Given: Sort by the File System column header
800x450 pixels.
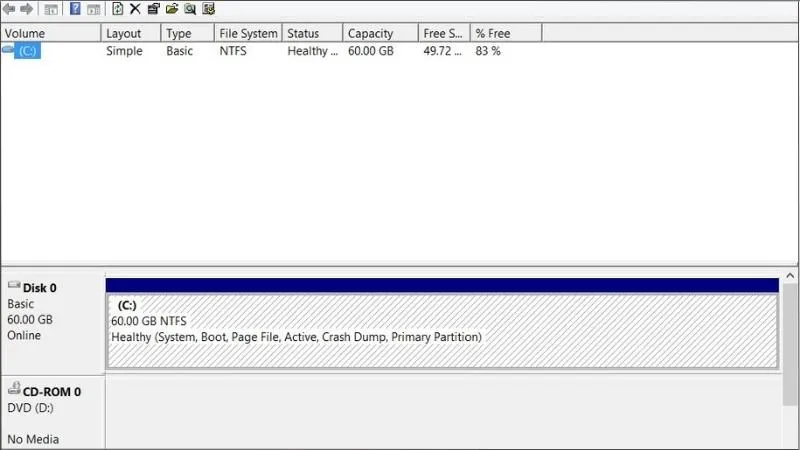Looking at the screenshot, I should (248, 33).
